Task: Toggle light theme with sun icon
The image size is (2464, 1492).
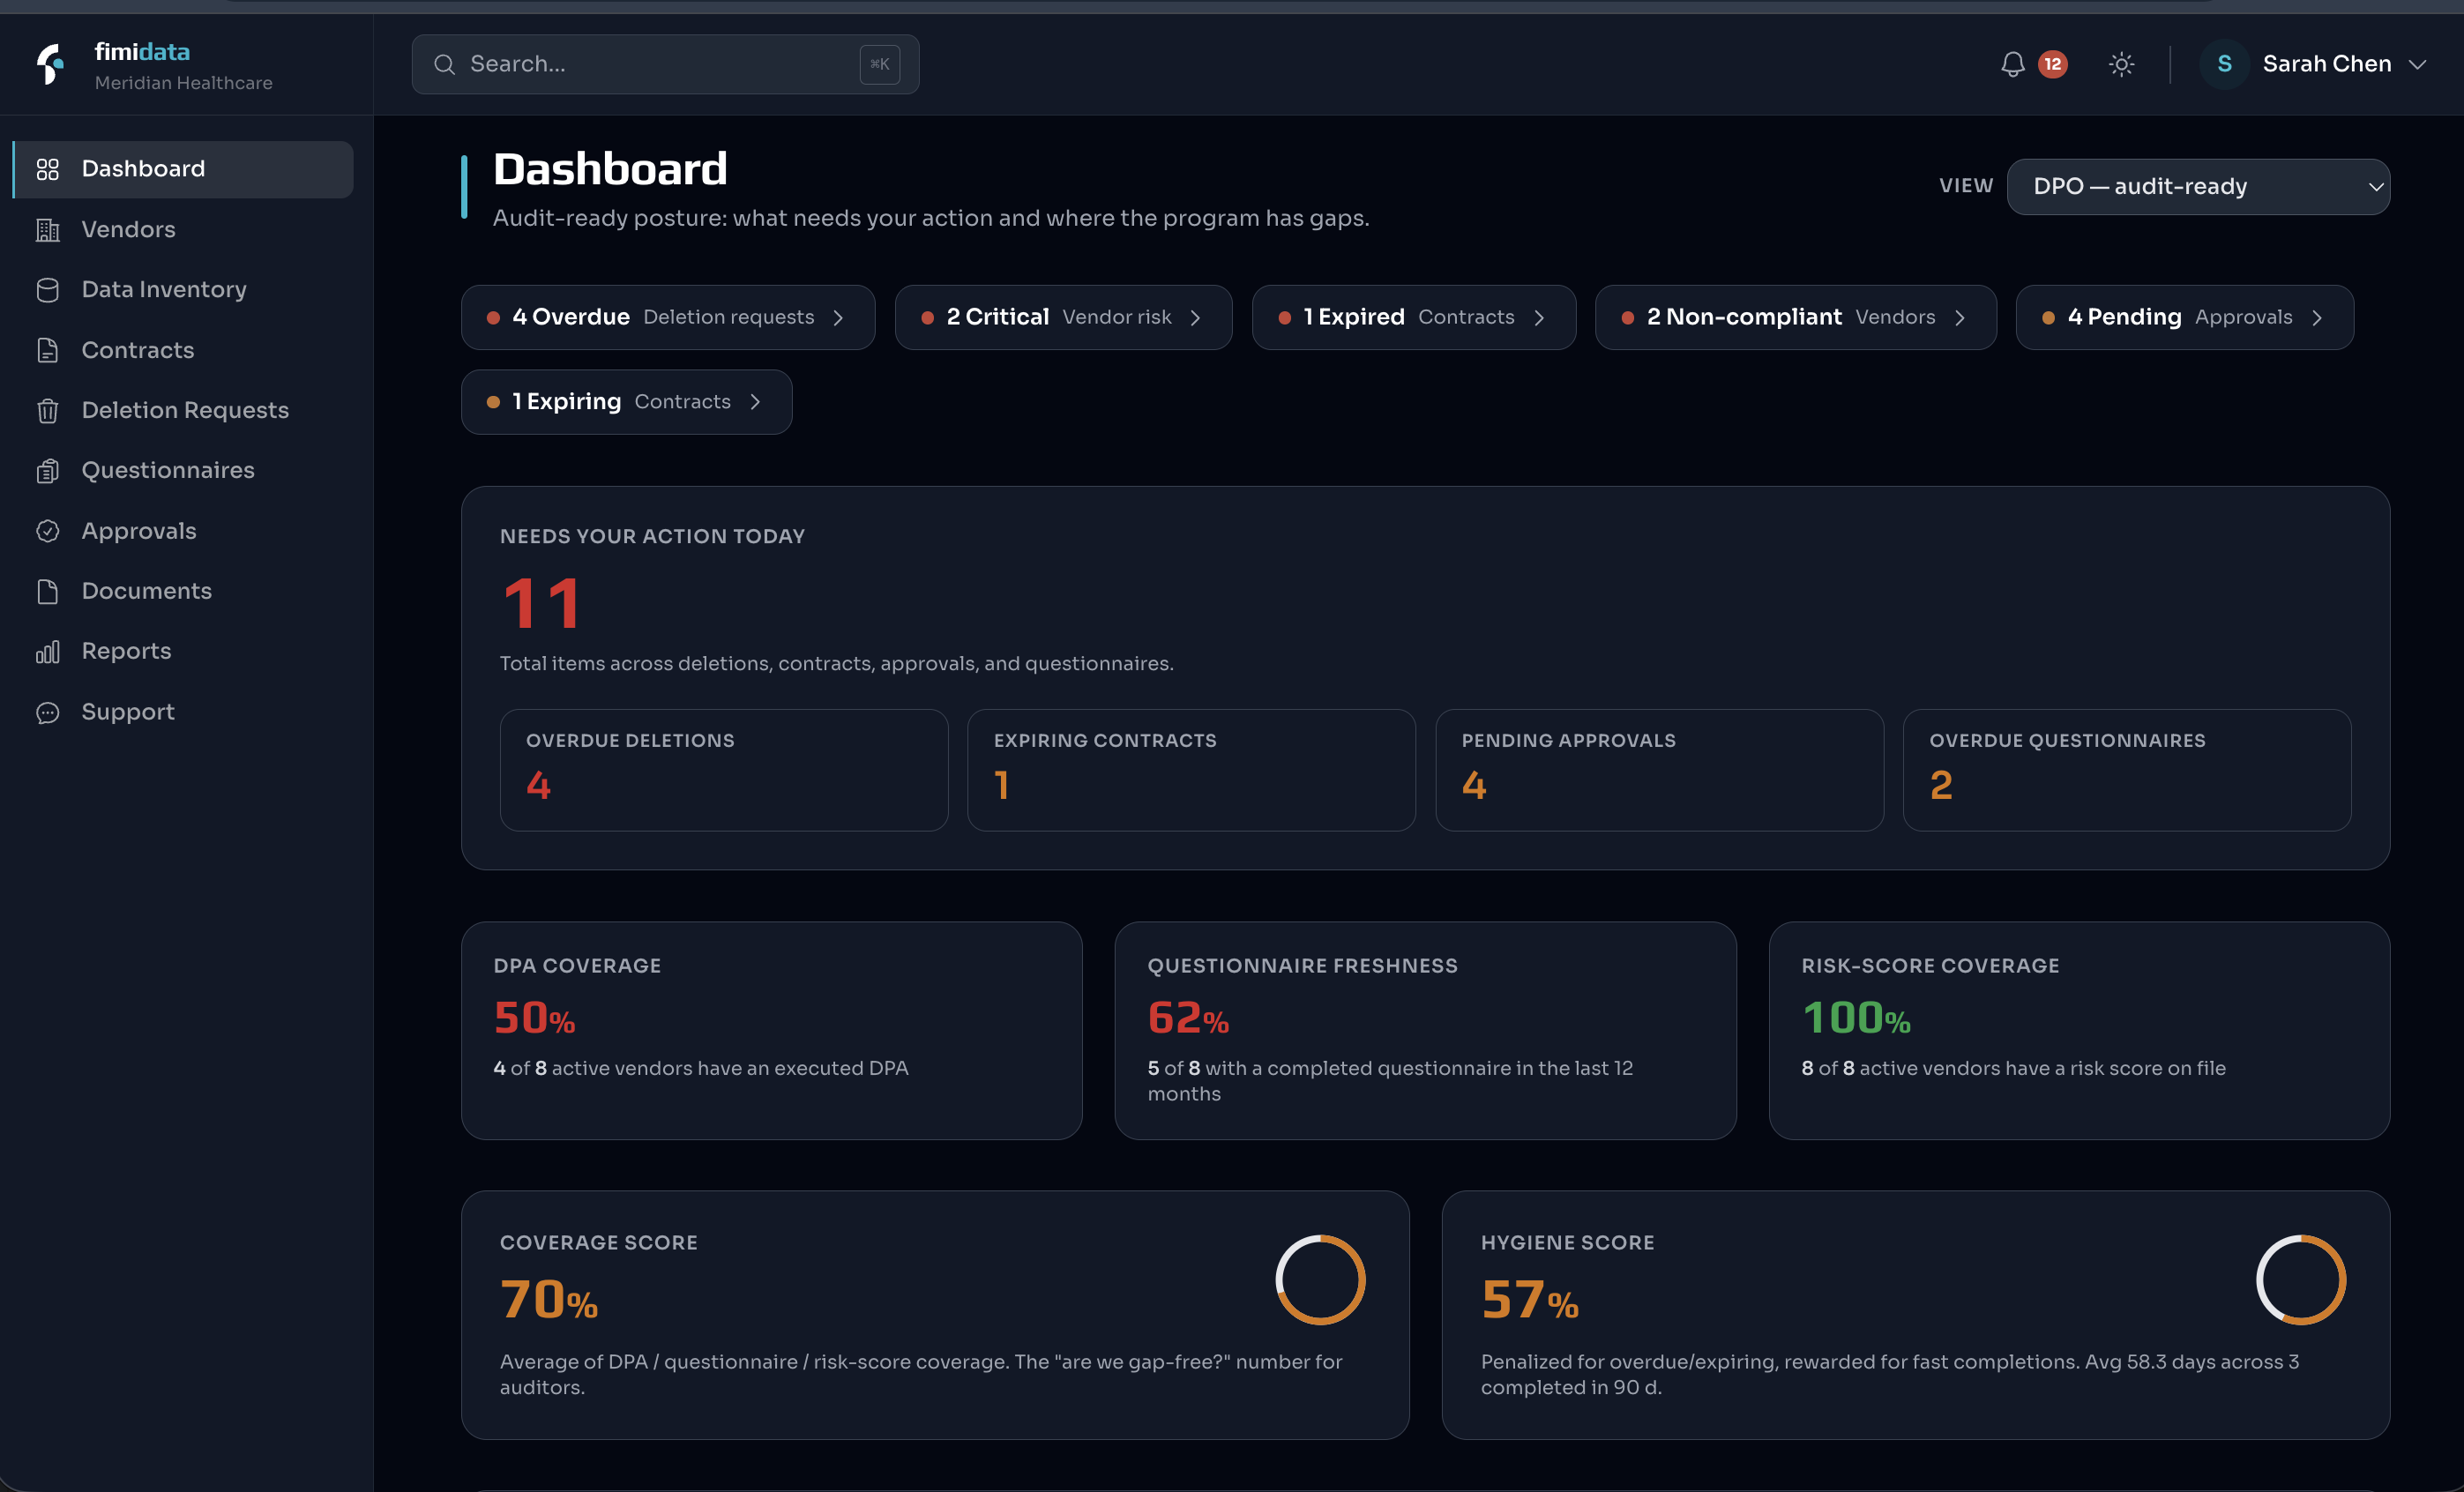Action: [x=2121, y=64]
